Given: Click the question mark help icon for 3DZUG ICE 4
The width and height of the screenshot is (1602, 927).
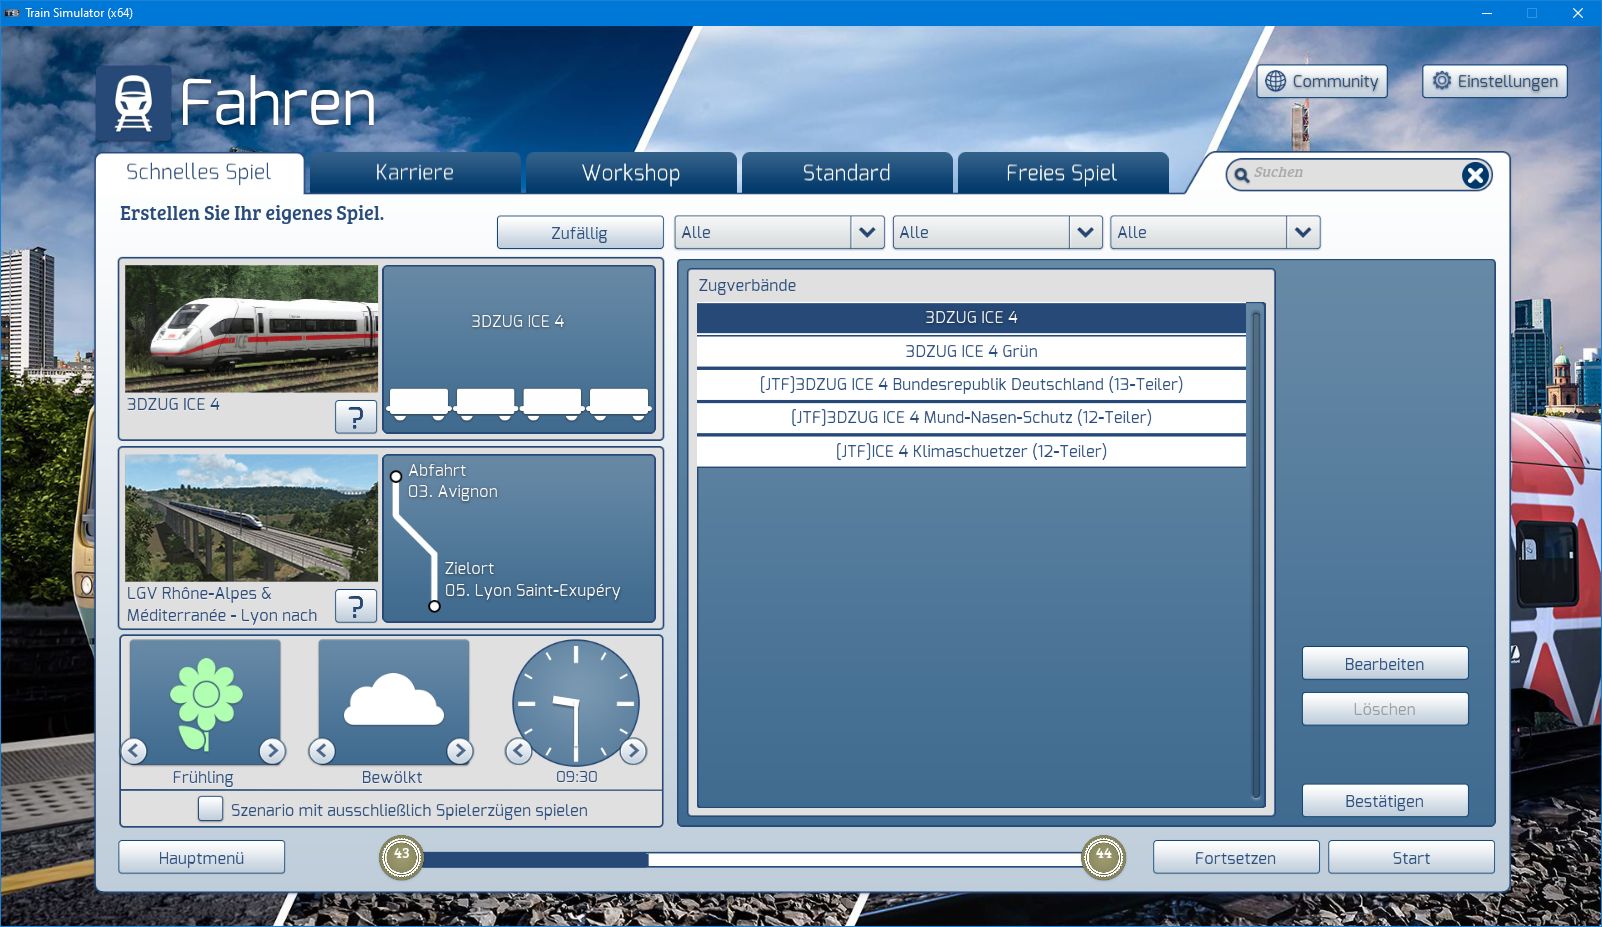Looking at the screenshot, I should (x=356, y=416).
